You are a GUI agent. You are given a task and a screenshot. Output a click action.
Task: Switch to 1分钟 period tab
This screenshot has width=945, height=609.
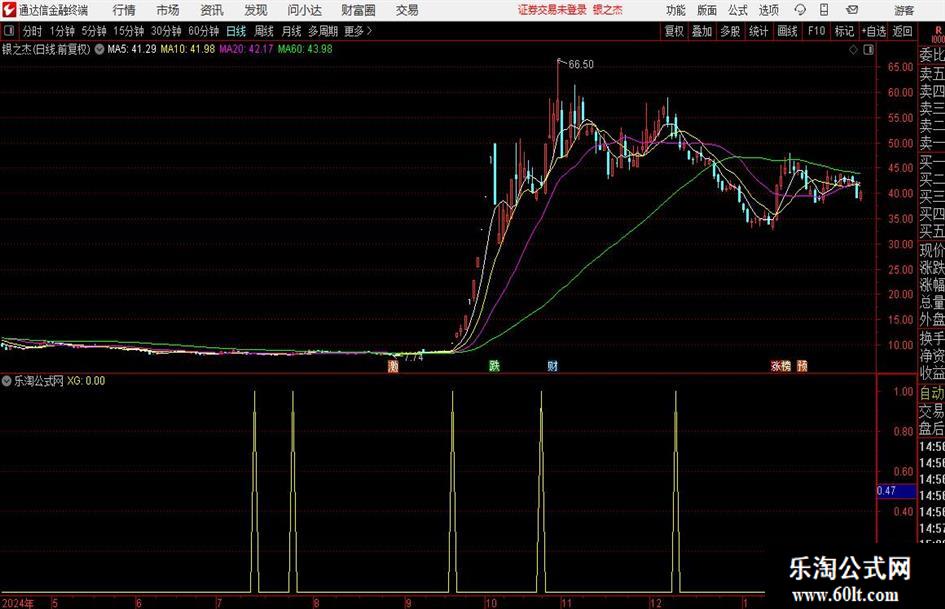point(62,31)
